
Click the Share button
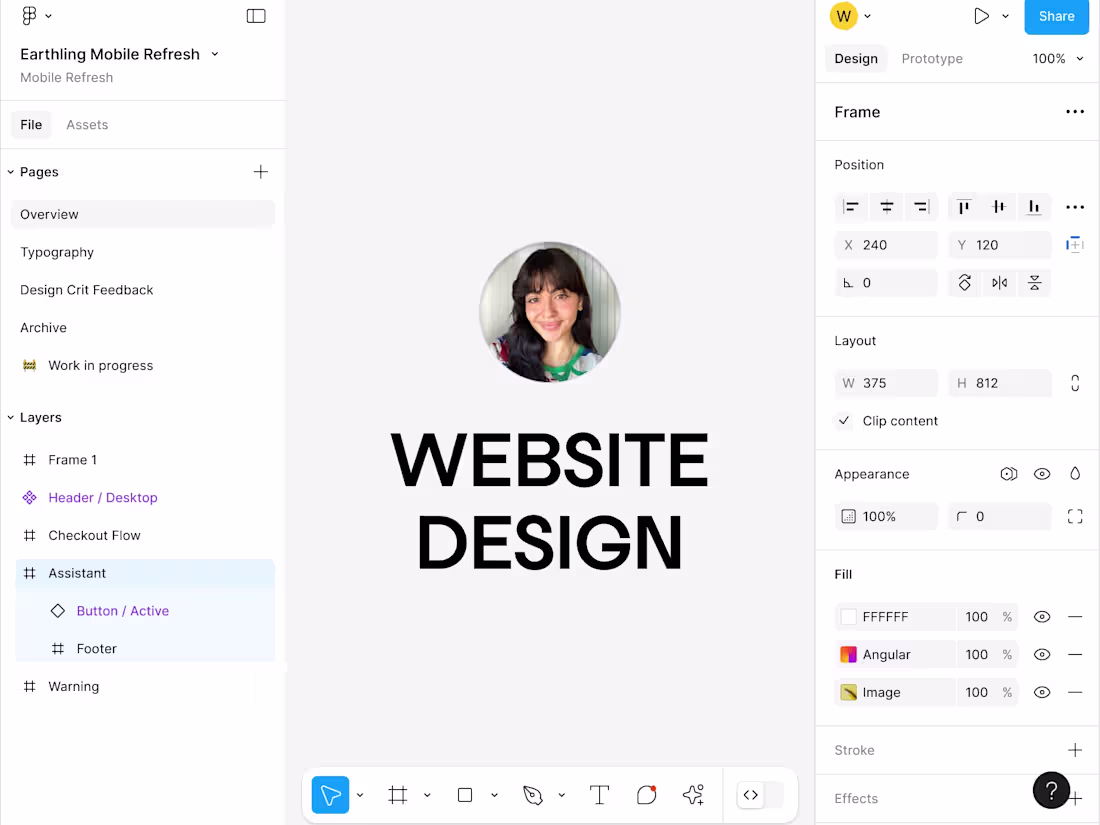point(1057,16)
